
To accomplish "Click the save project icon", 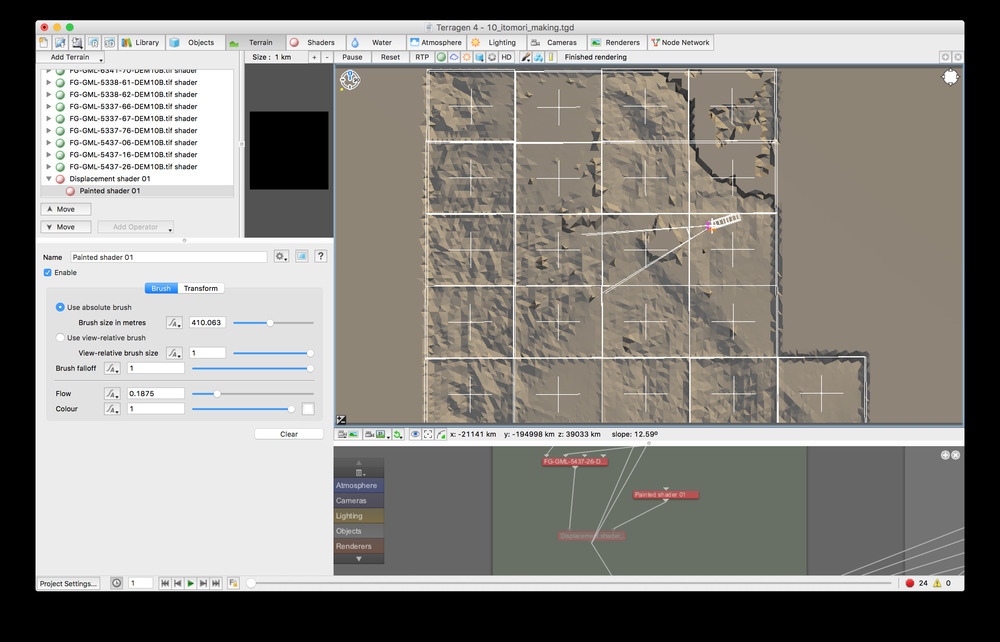I will (x=77, y=43).
